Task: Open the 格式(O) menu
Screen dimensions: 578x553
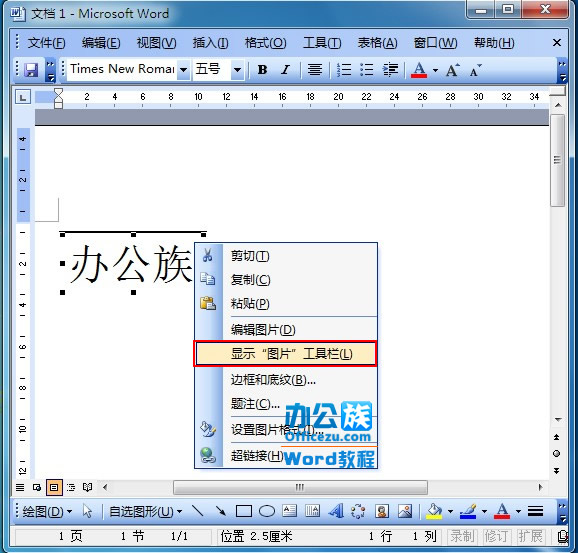Action: tap(265, 43)
